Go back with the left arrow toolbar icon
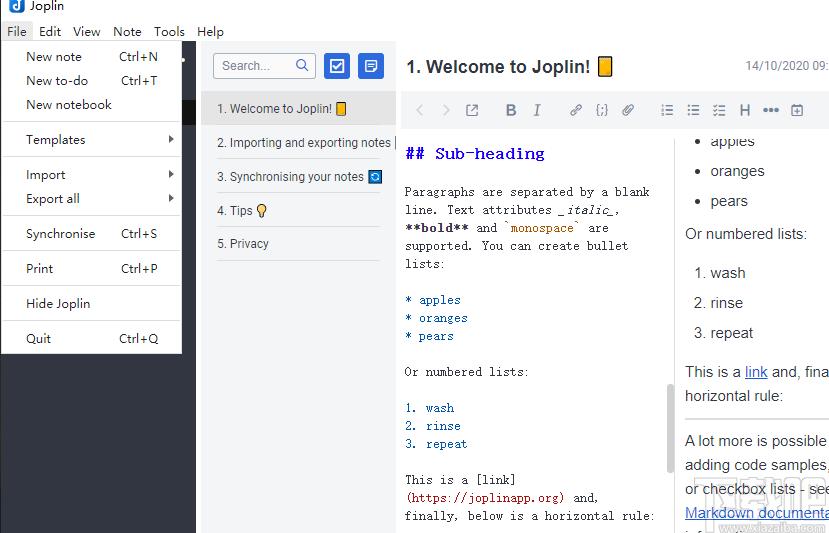Screen dimensions: 829x533 click(420, 110)
